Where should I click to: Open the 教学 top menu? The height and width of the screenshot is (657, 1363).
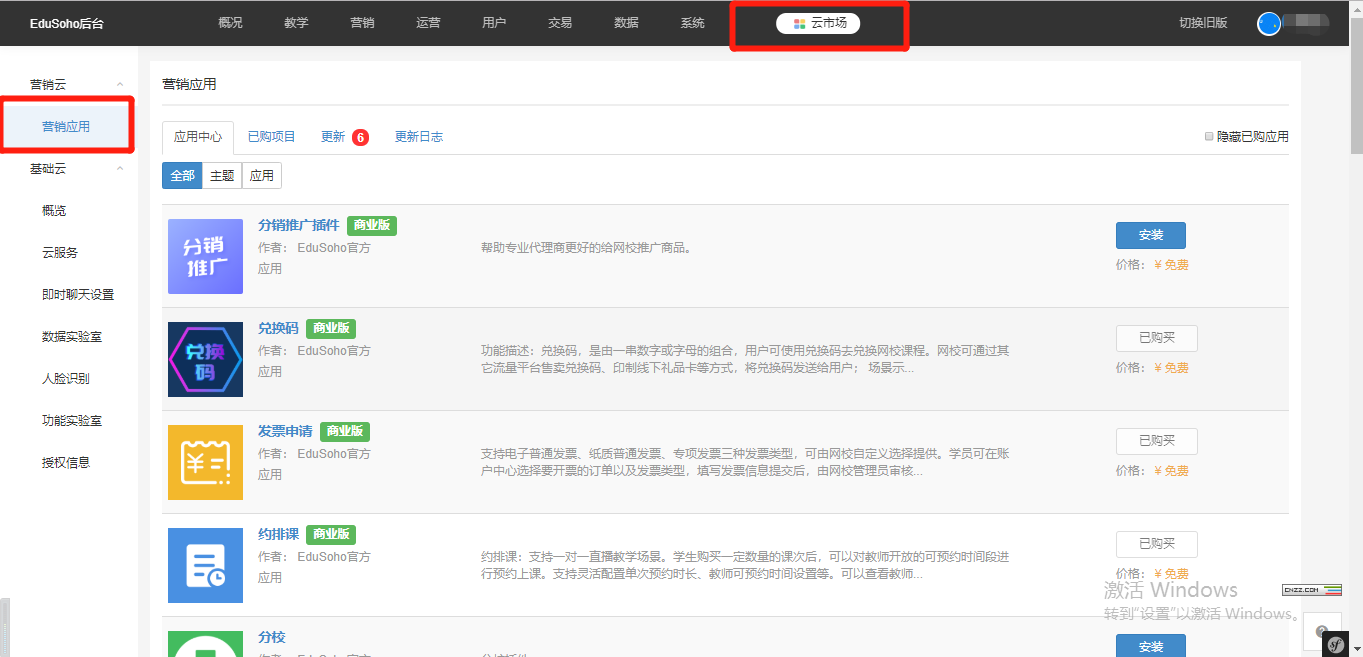pyautogui.click(x=296, y=23)
